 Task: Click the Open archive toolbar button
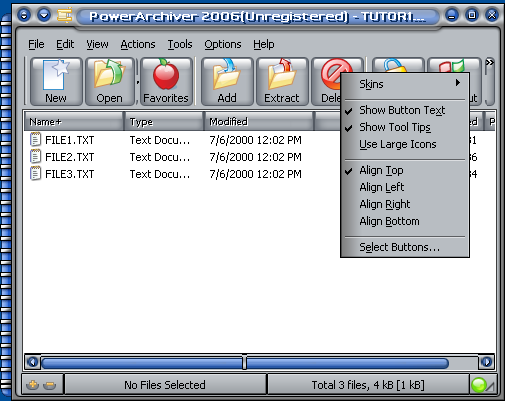110,81
